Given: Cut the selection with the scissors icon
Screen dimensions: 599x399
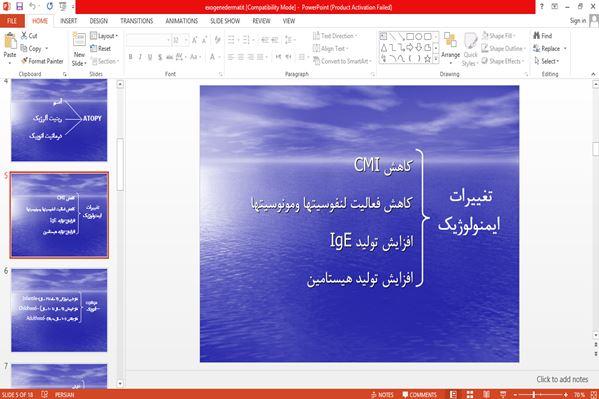Looking at the screenshot, I should pyautogui.click(x=29, y=36).
